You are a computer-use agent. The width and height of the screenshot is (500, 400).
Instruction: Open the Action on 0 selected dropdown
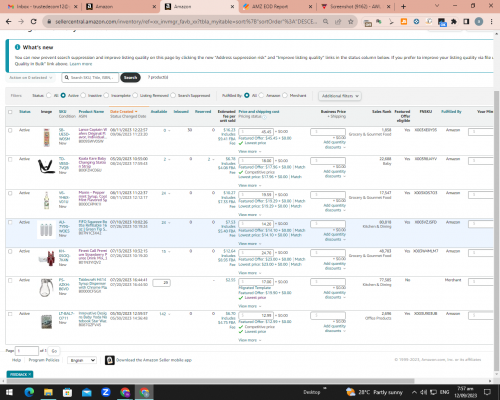30,77
